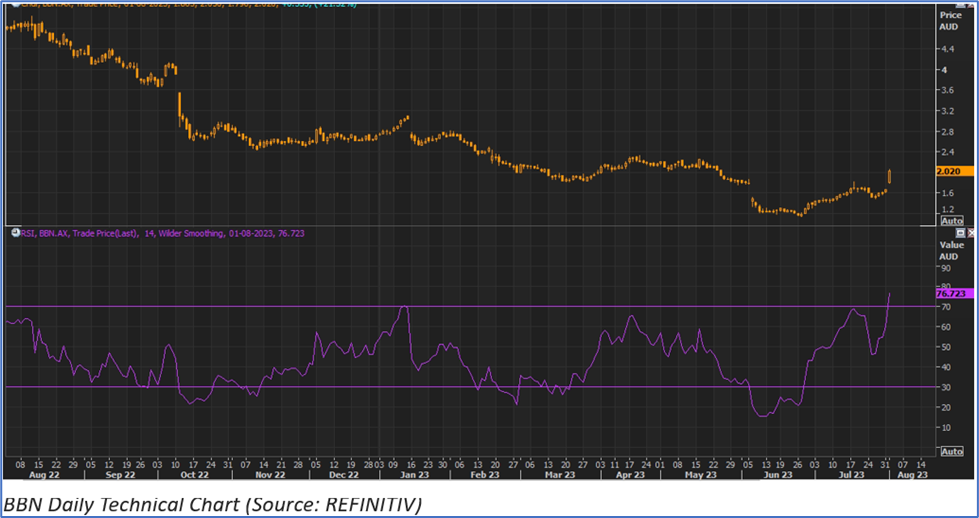
Task: Click the Price AUD axis label
Action: pyautogui.click(x=949, y=21)
